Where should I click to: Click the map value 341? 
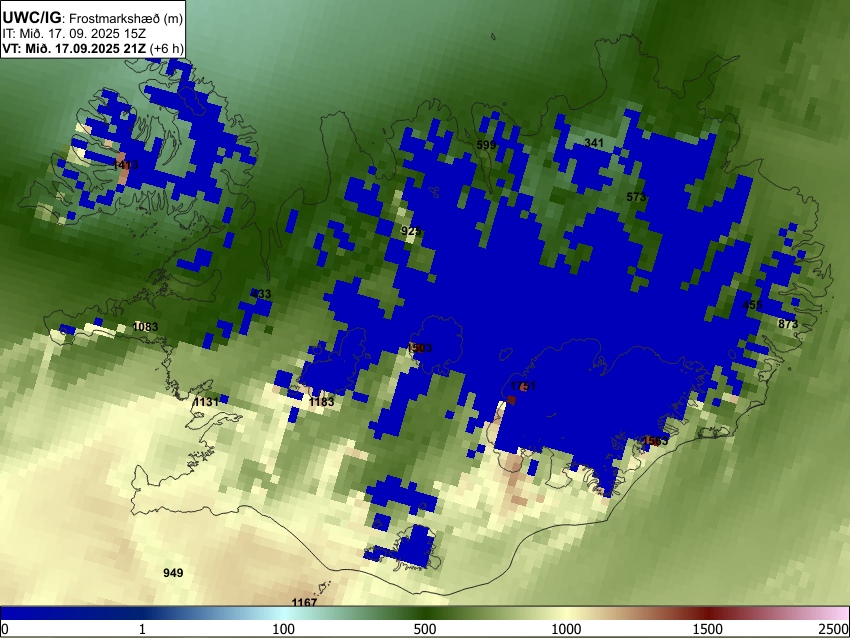tap(594, 143)
